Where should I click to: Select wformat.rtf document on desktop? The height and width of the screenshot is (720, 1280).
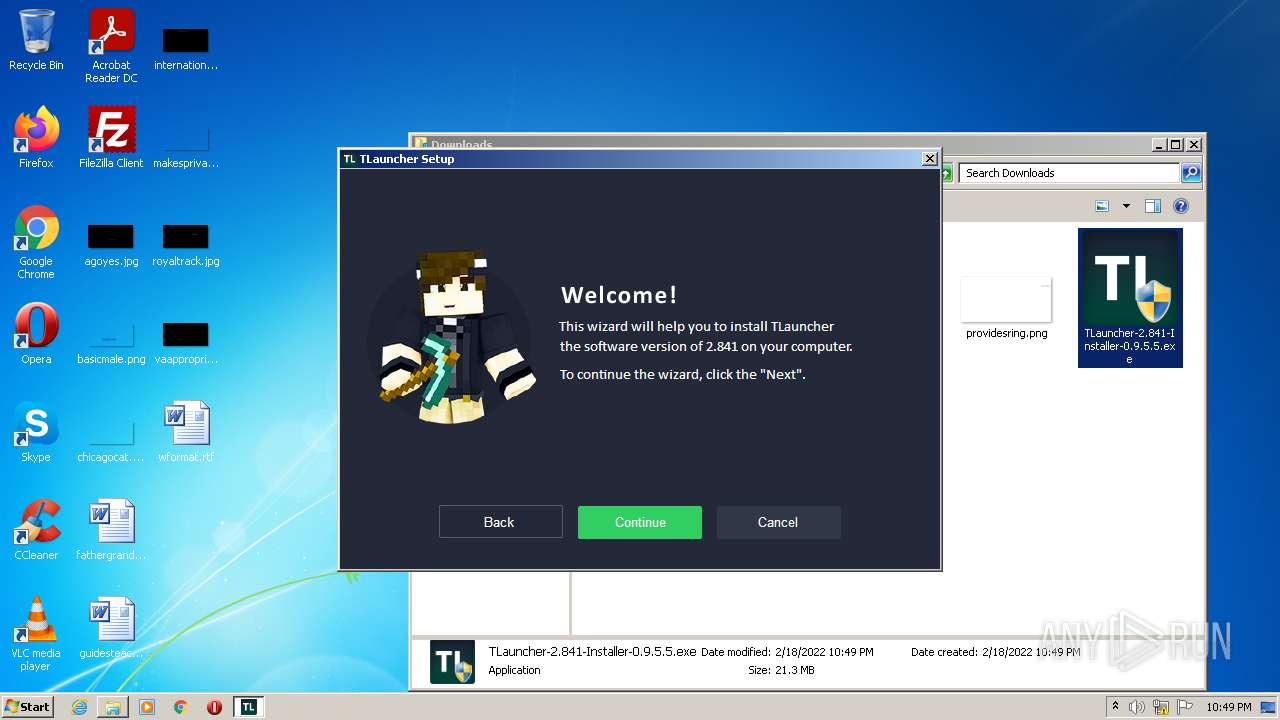tap(186, 432)
